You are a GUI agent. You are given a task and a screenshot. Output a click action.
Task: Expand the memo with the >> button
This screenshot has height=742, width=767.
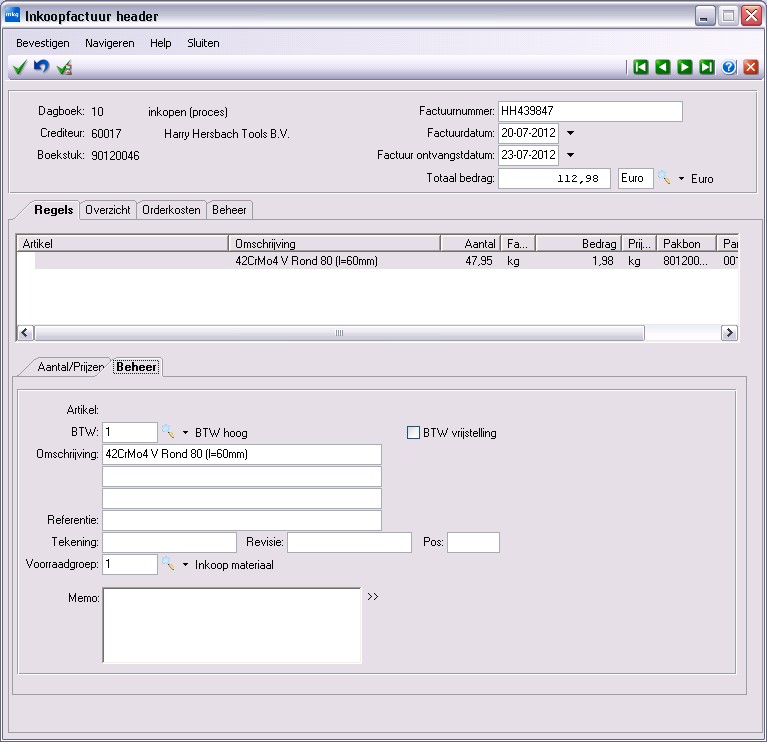373,597
